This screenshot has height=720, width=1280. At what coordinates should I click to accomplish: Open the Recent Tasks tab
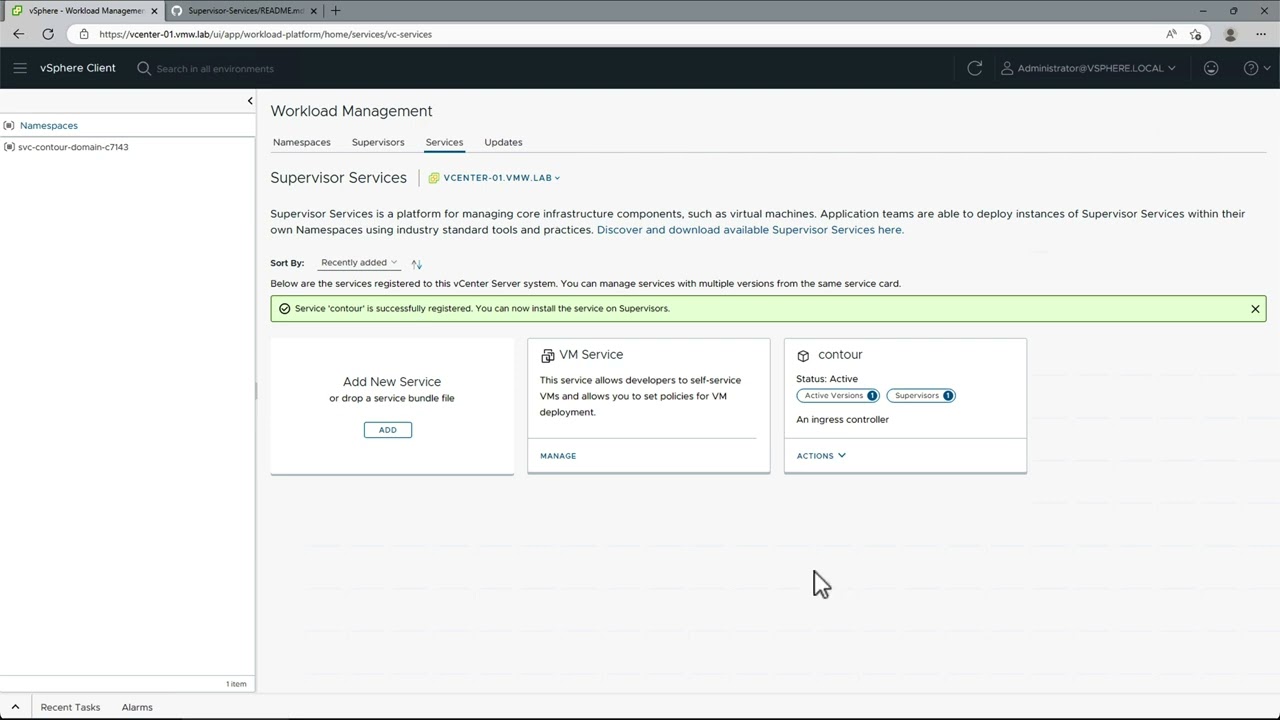coord(70,707)
